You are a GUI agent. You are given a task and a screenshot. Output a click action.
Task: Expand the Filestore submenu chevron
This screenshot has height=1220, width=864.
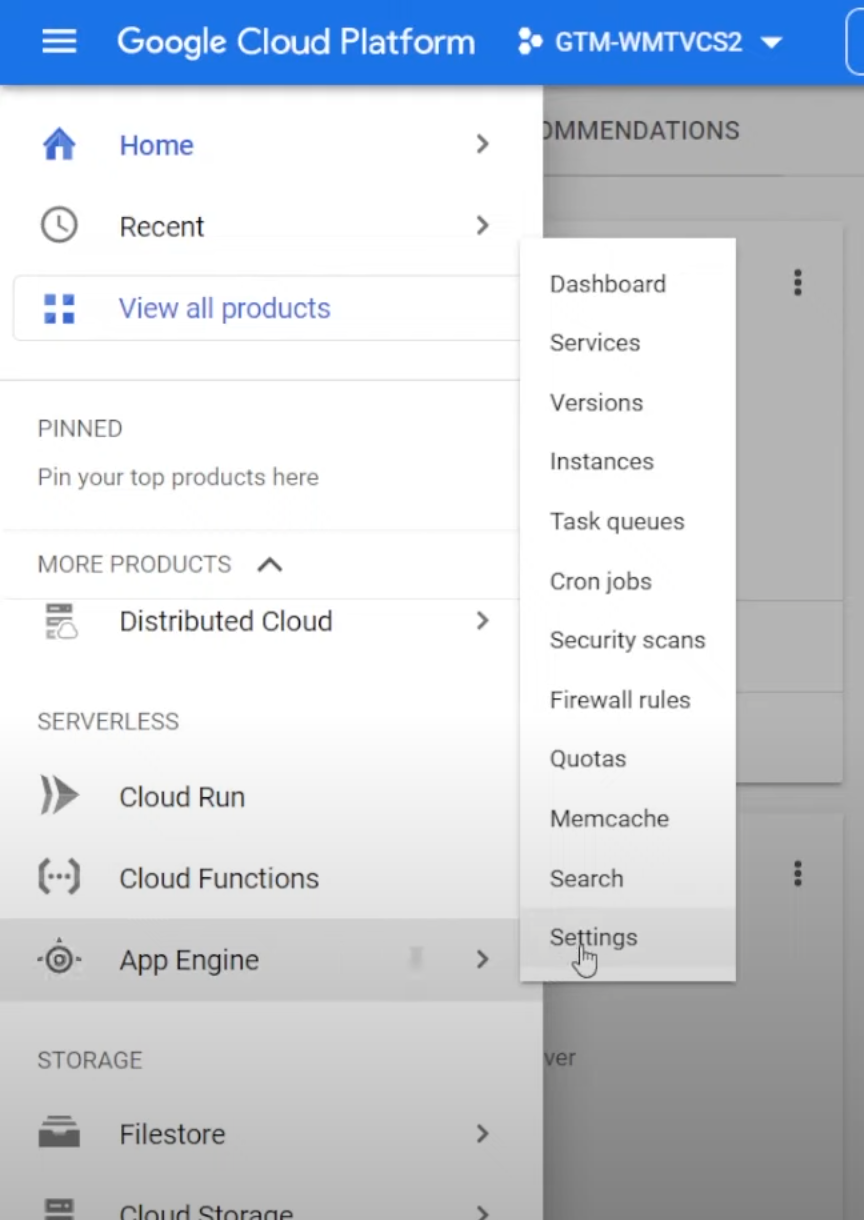(482, 1134)
